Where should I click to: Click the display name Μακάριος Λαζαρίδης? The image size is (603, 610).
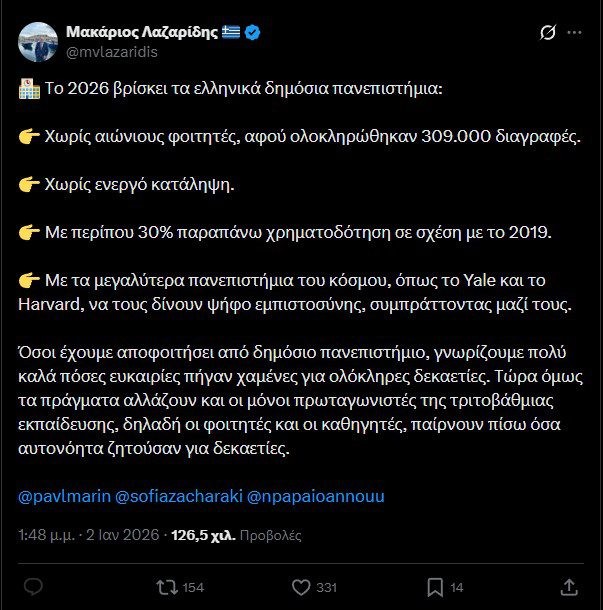click(142, 32)
